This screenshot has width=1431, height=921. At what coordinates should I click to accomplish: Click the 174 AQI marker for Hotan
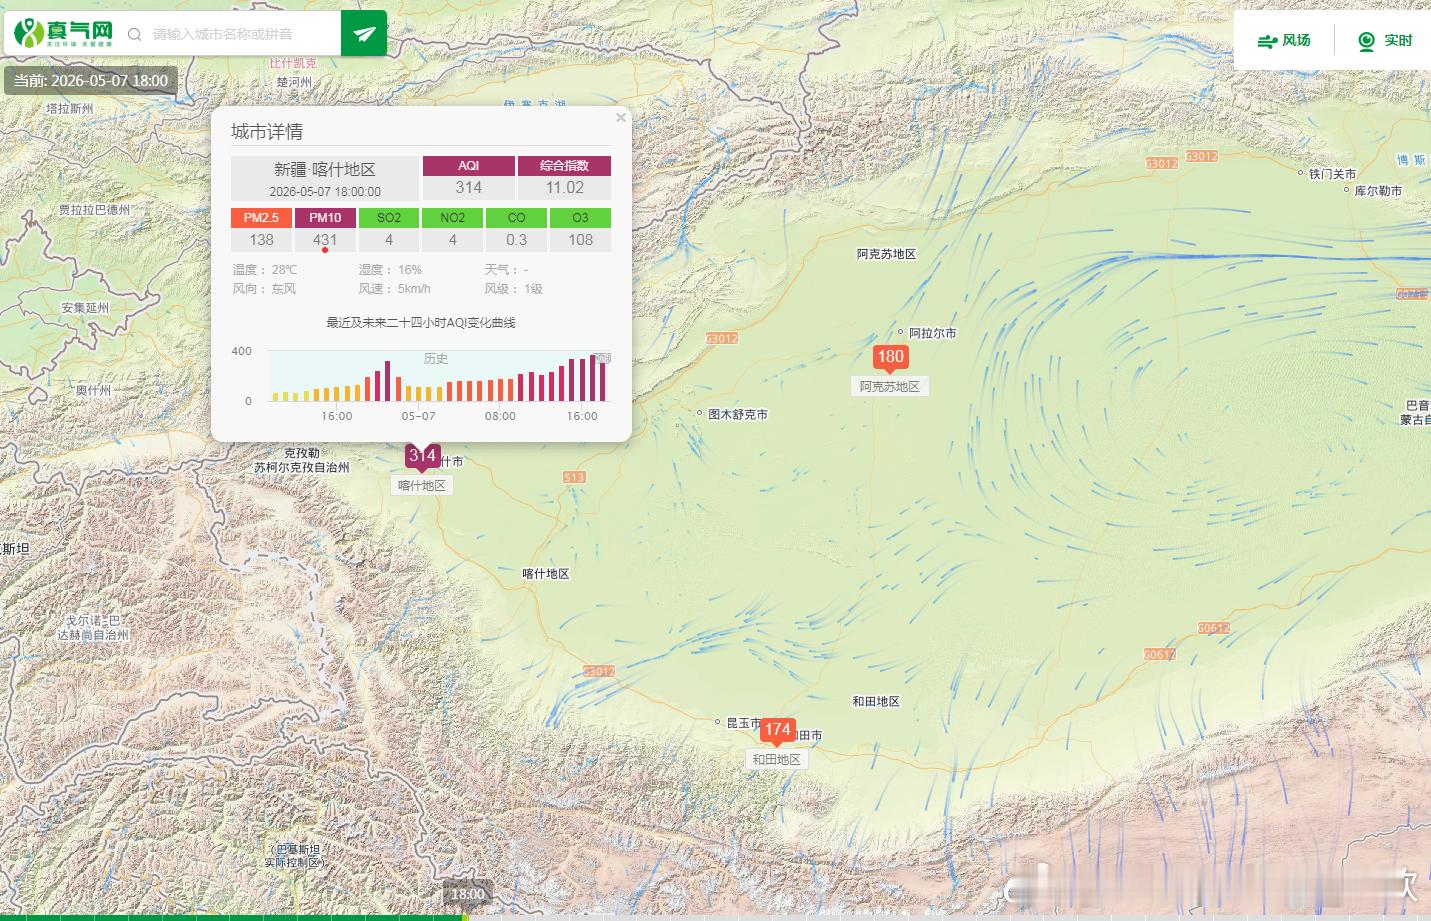tap(777, 731)
